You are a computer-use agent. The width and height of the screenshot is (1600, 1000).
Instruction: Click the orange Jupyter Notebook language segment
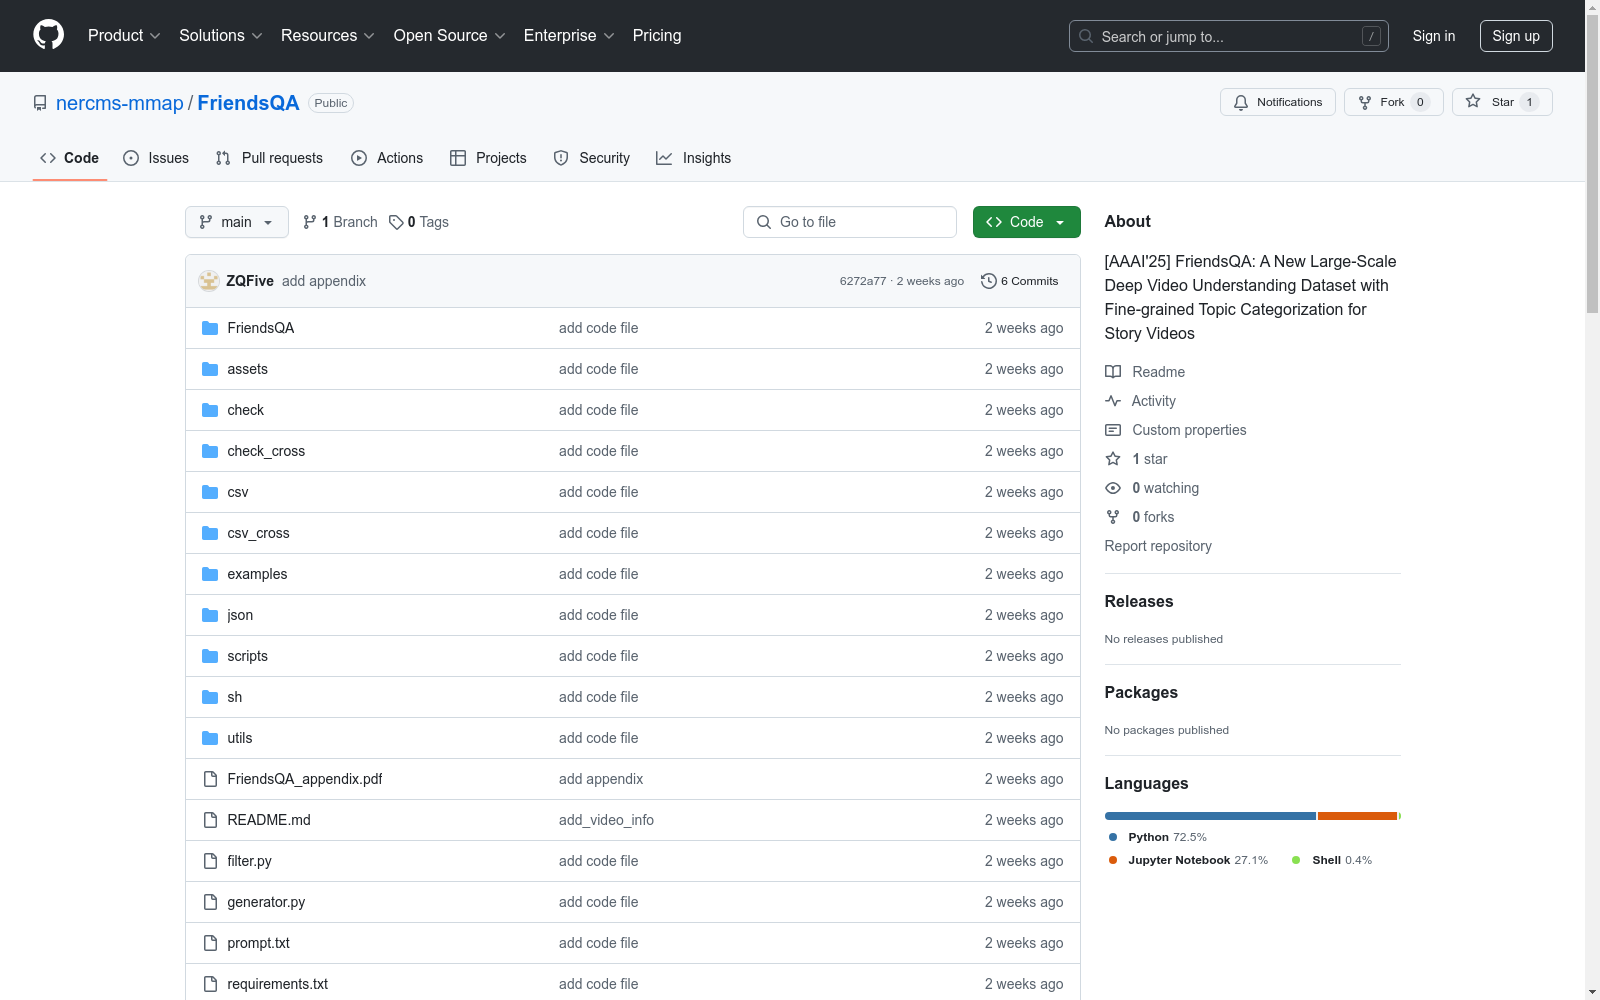1357,816
